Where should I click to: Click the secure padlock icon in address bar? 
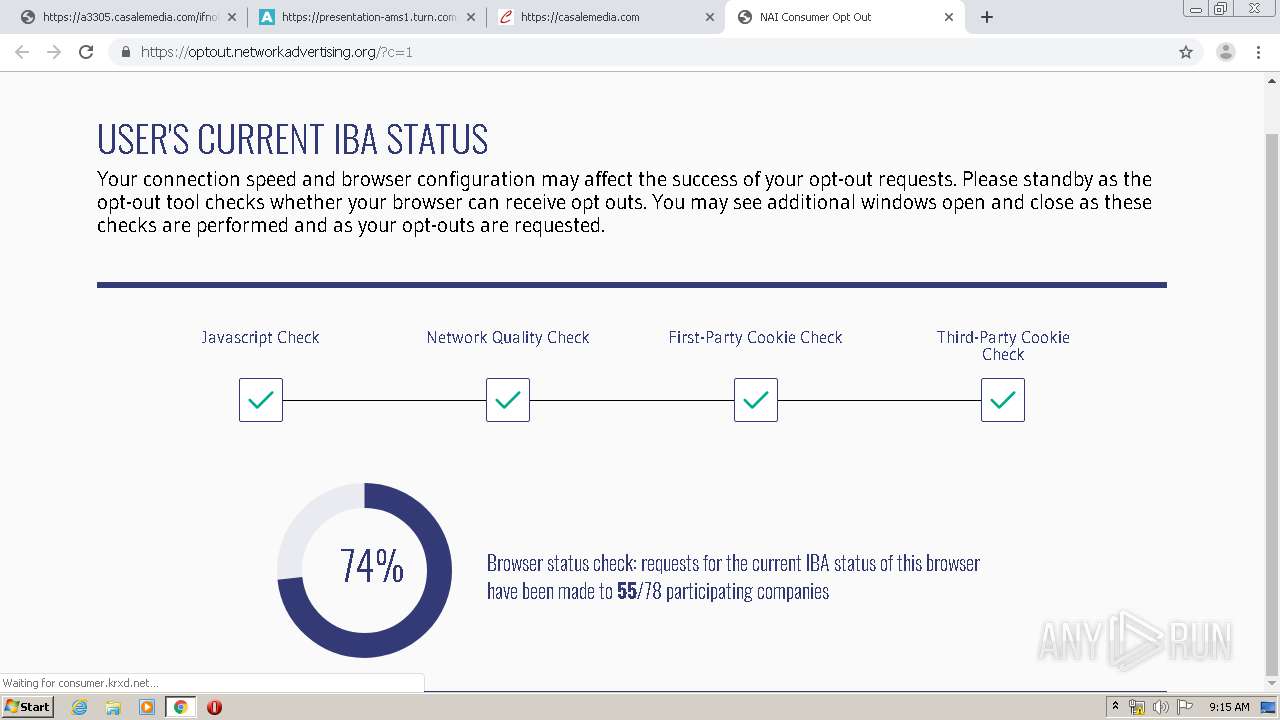(125, 52)
